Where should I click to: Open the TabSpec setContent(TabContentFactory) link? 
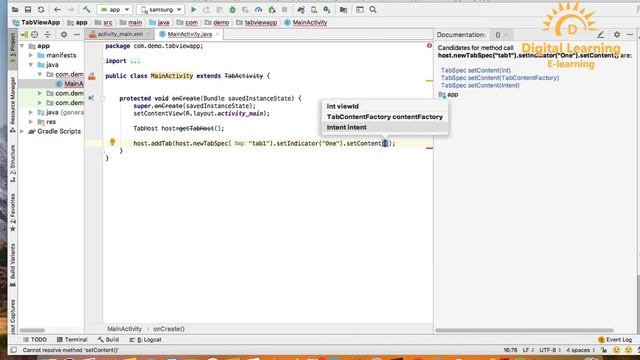pos(500,78)
